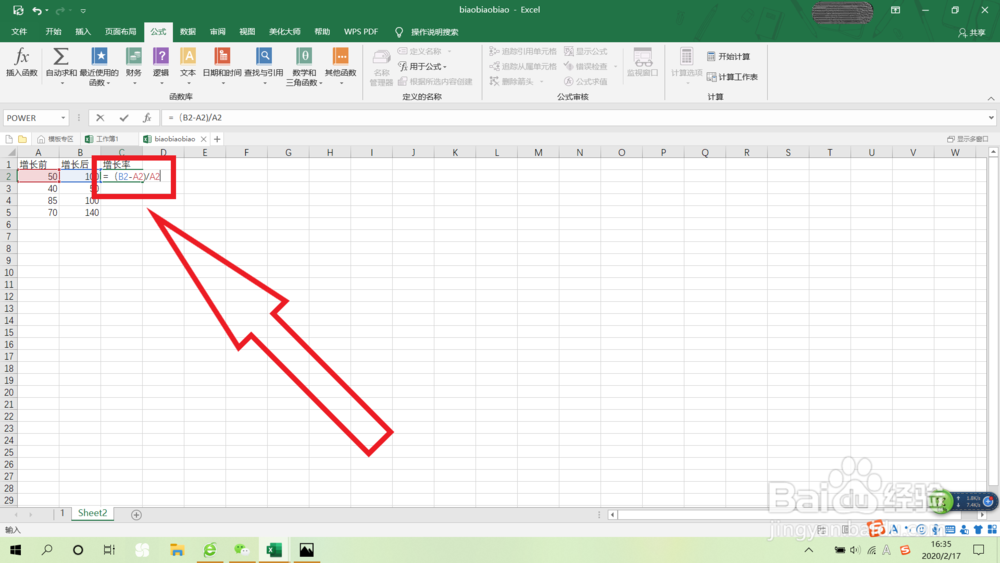Open the 删除箭头 remove arrows dropdown arrow
Viewport: 1000px width, 563px height.
click(x=541, y=82)
